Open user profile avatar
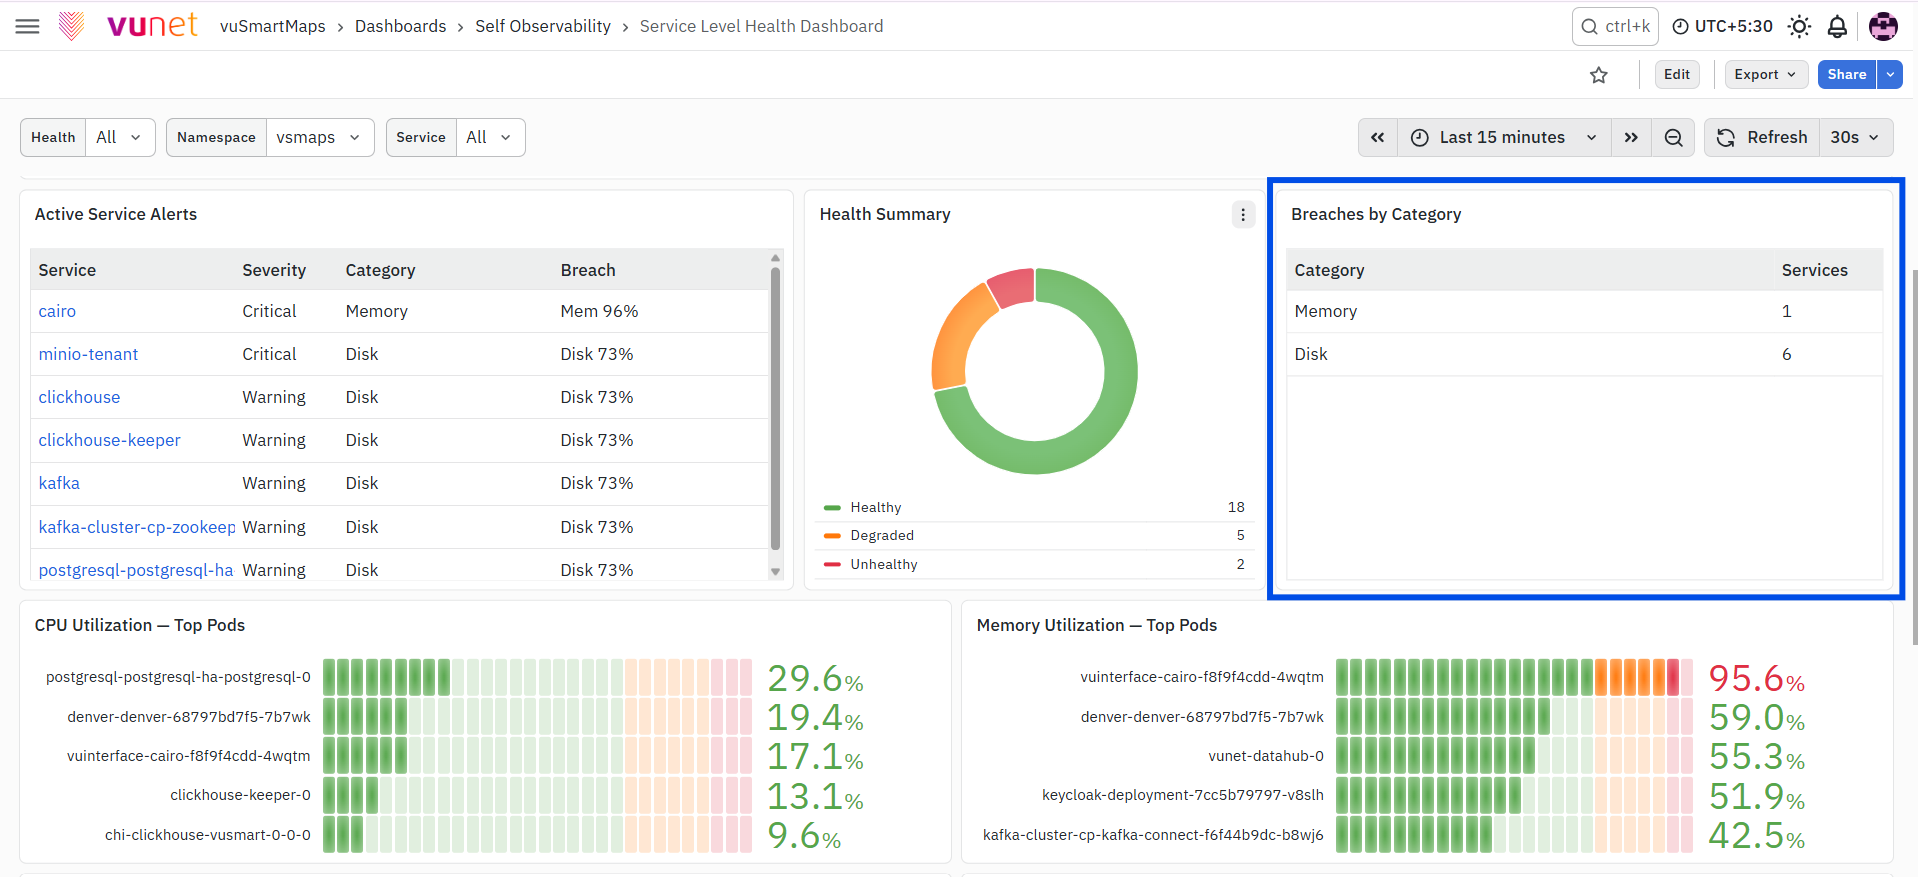The height and width of the screenshot is (877, 1918). pos(1883,27)
